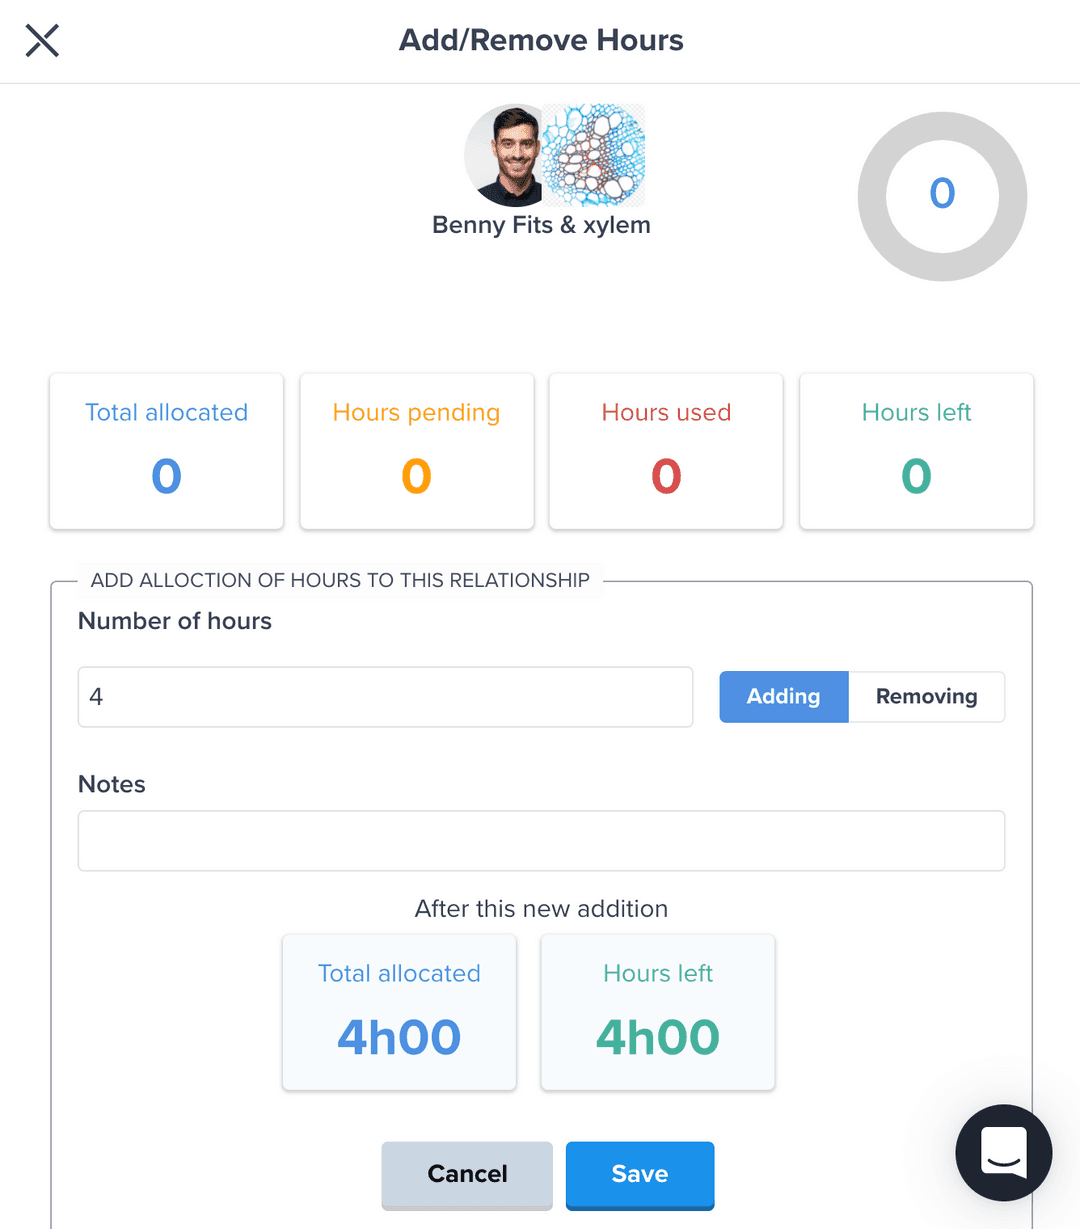
Task: Click the xylem avatar image
Action: pos(596,155)
